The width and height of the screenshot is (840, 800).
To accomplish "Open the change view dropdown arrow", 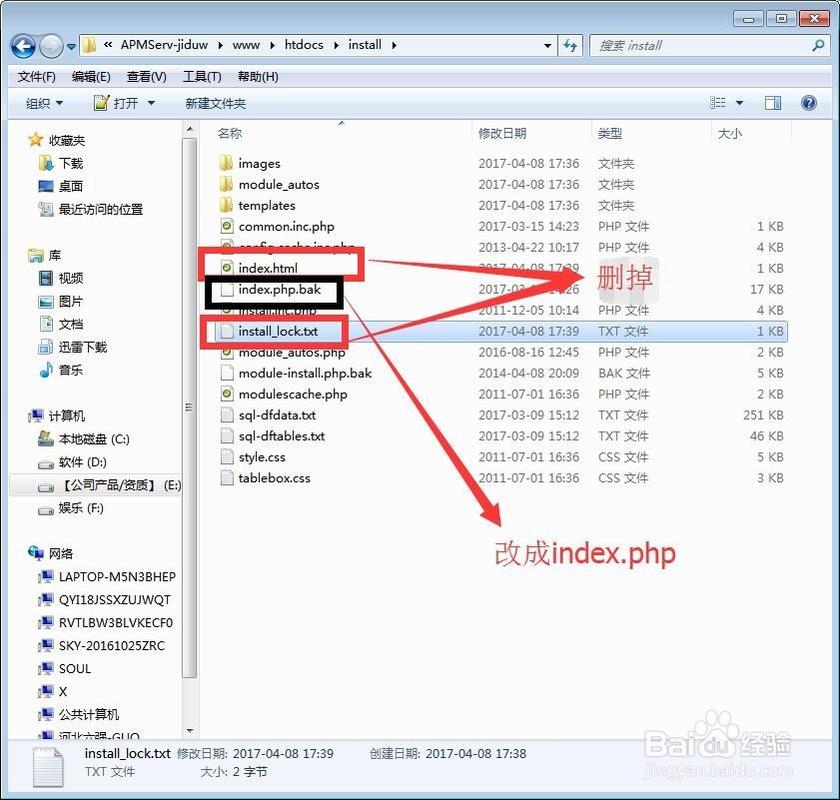I will click(740, 103).
